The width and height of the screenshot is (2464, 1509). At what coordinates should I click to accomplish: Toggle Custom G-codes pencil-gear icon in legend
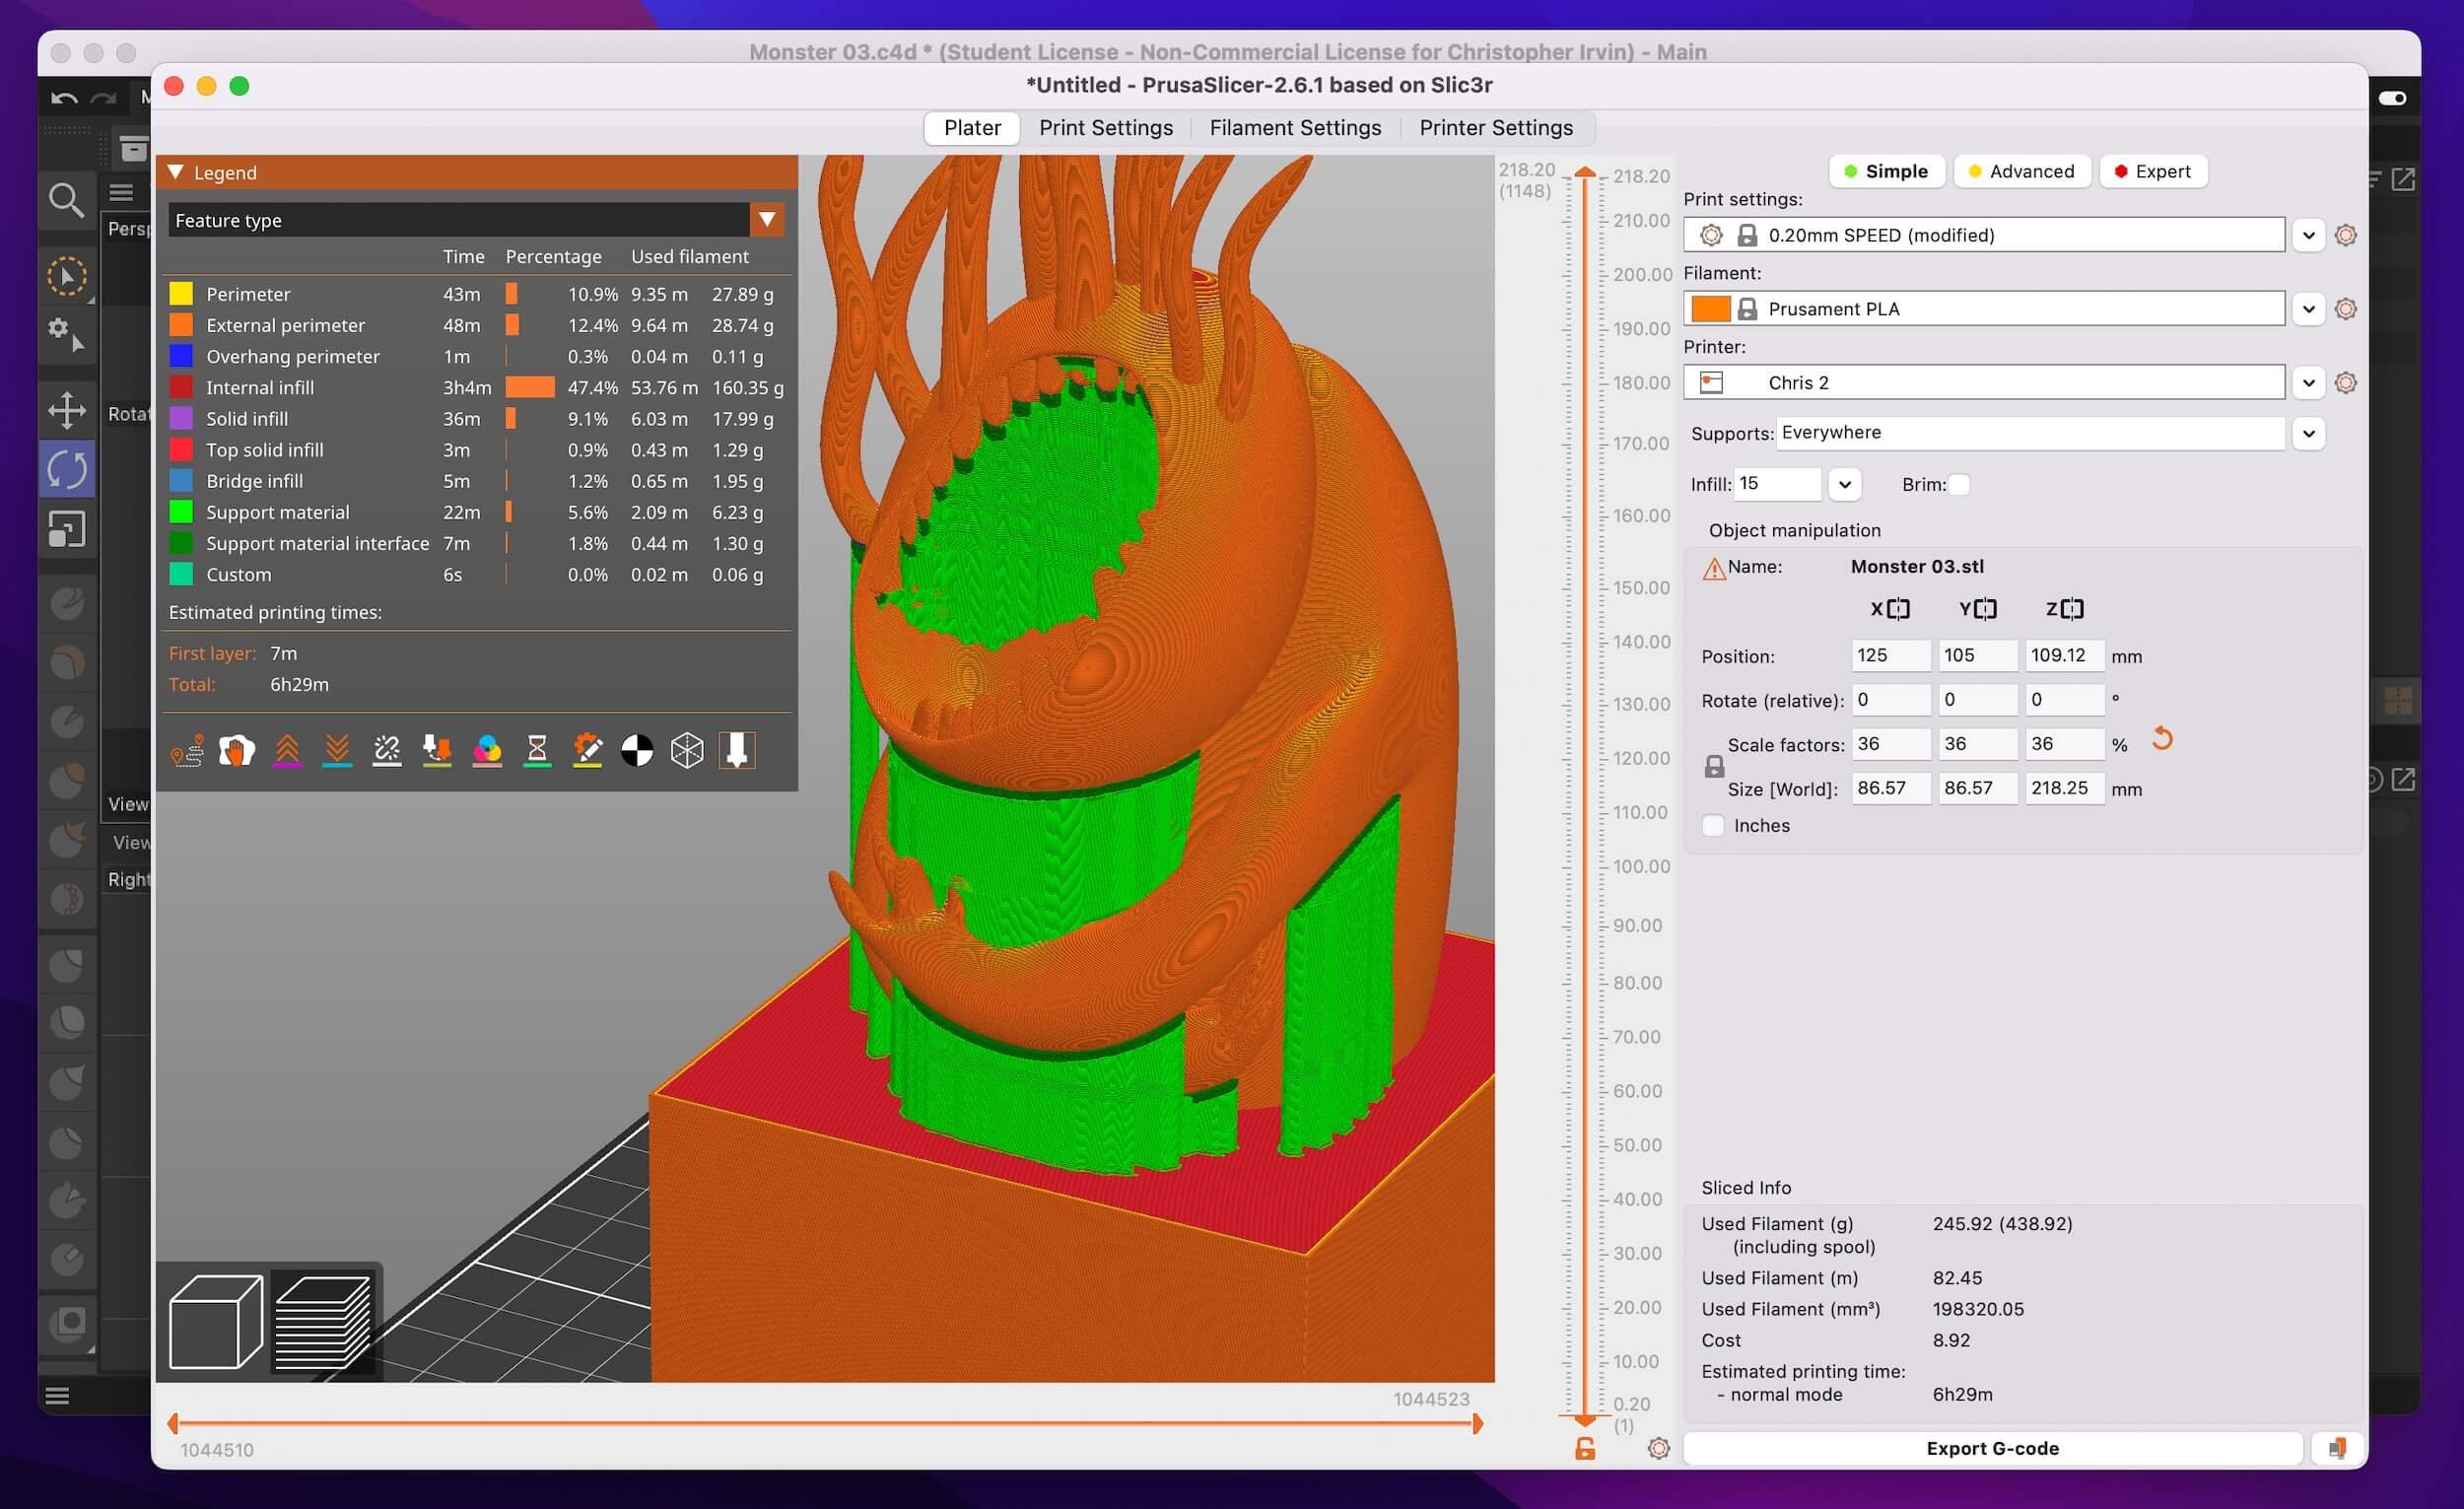click(587, 750)
